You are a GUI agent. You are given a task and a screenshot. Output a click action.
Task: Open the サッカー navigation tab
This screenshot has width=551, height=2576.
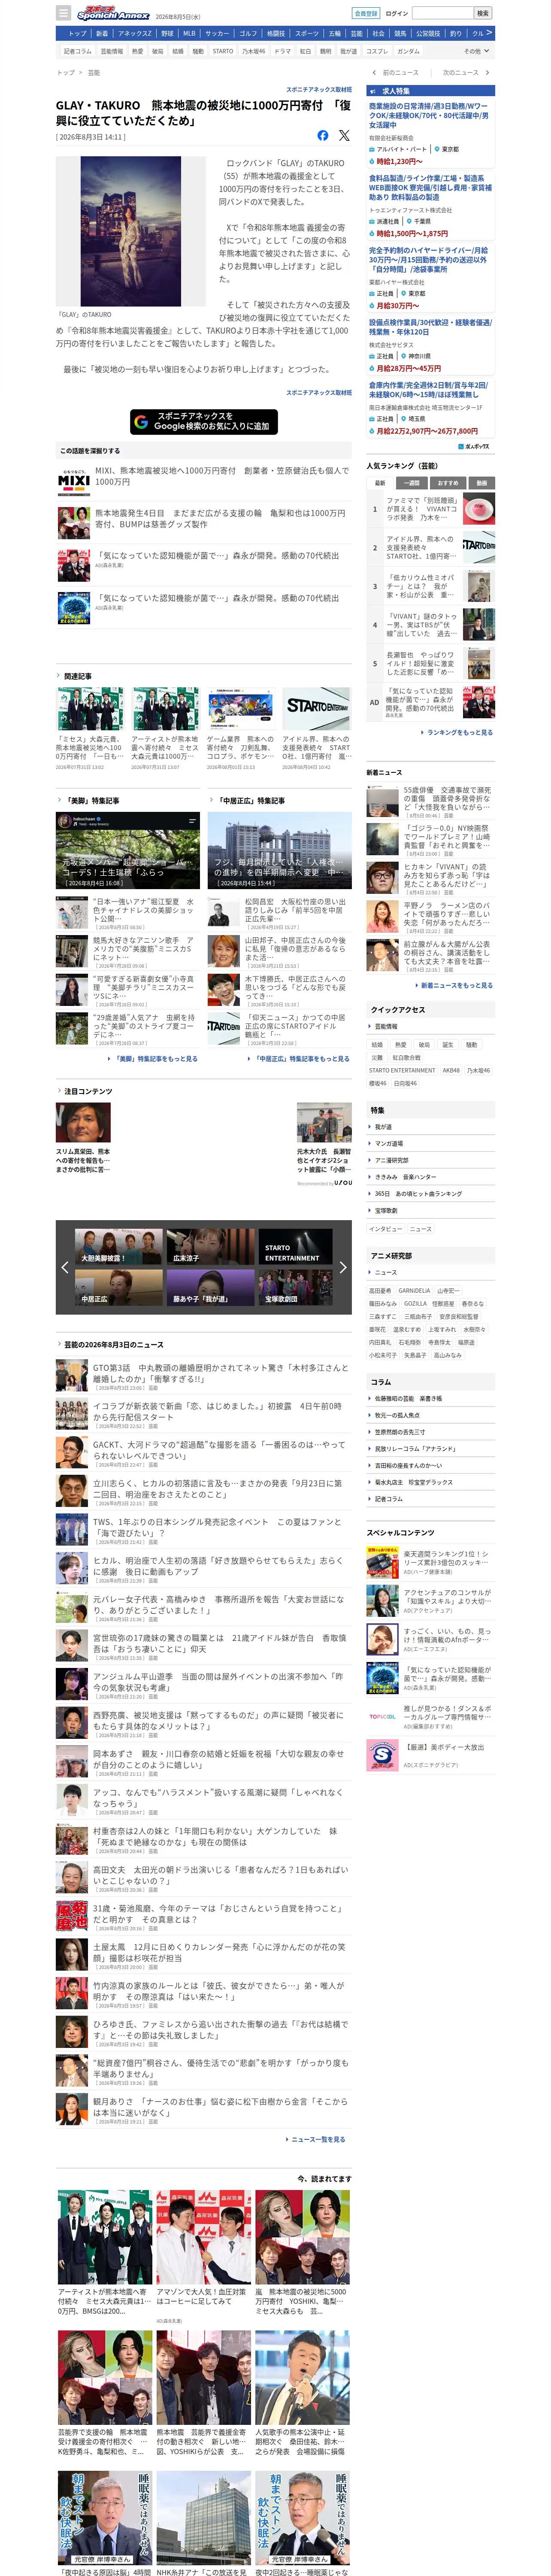(217, 33)
